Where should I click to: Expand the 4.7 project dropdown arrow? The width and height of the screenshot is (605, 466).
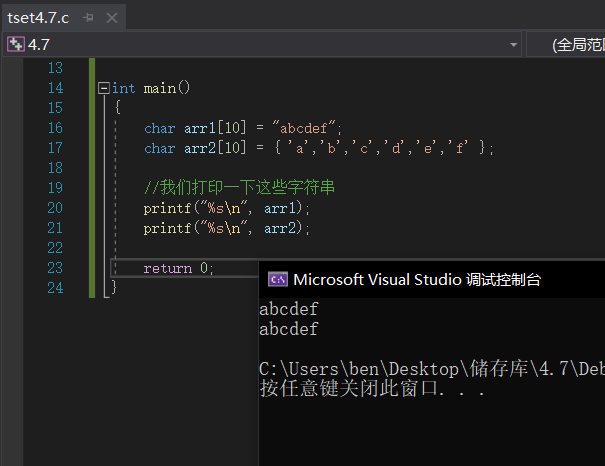[x=513, y=45]
